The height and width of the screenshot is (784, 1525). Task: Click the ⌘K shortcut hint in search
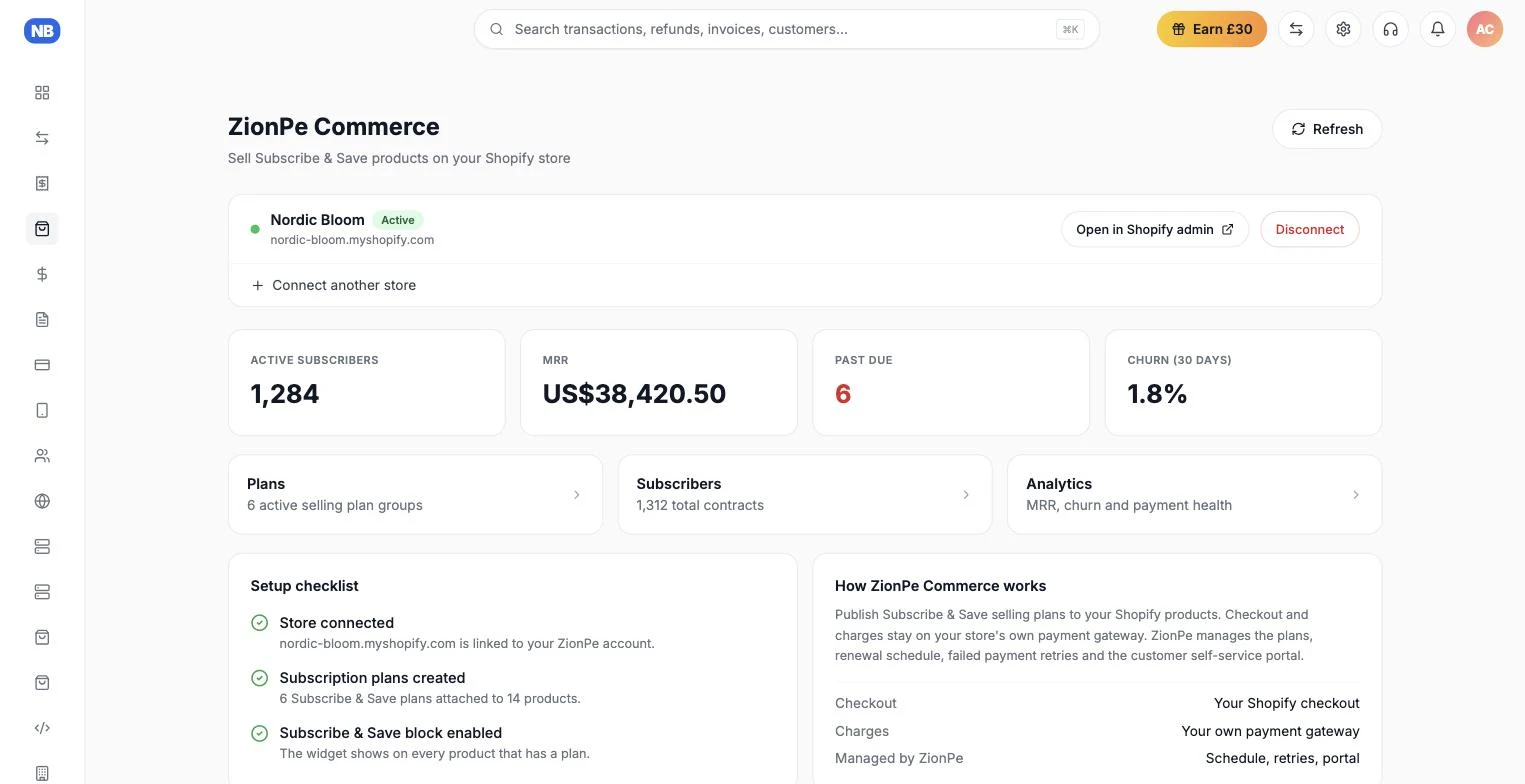(1070, 29)
